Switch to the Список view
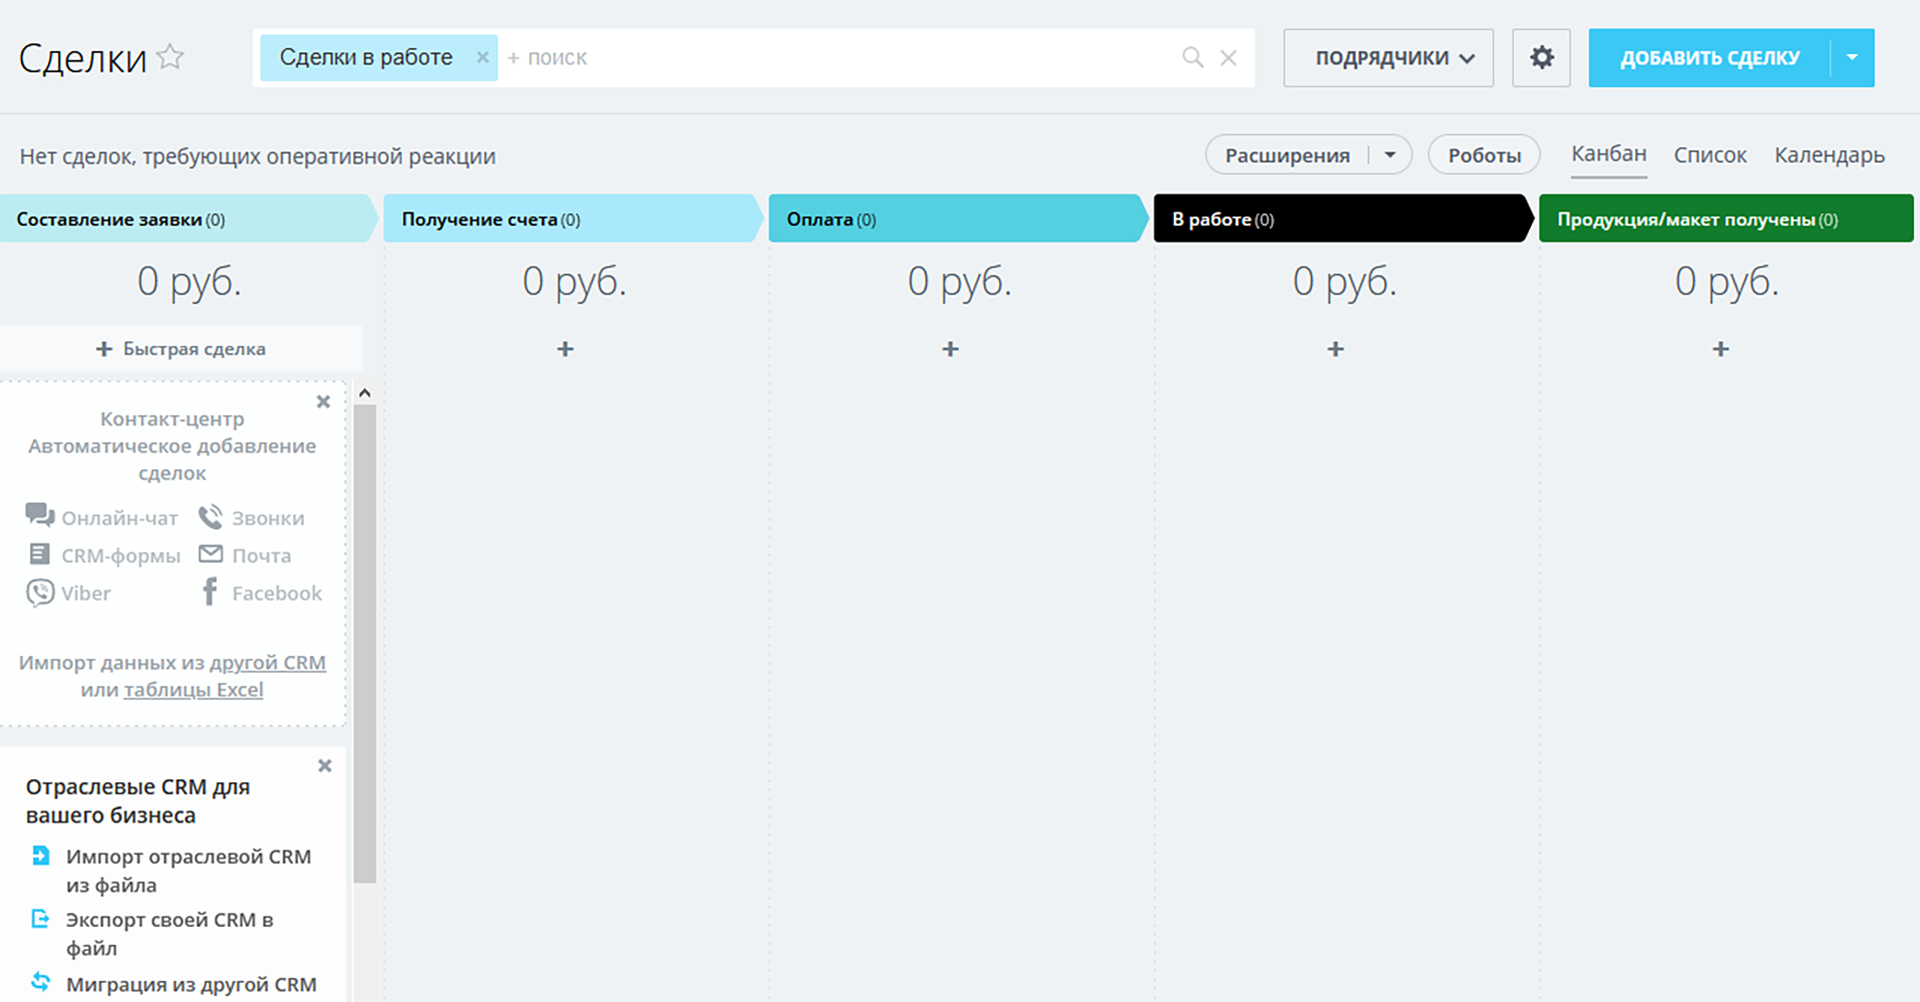 [1710, 155]
